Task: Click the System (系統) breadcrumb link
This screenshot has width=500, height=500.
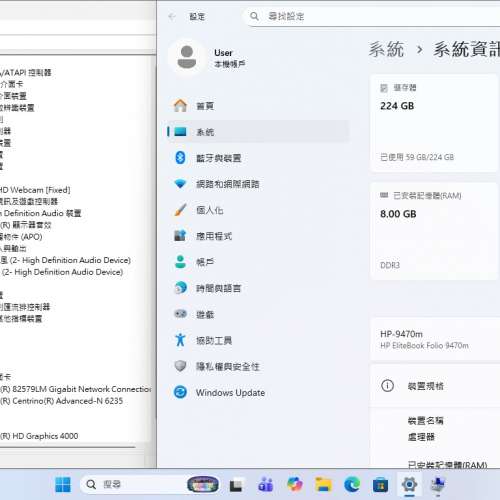Action: (387, 49)
